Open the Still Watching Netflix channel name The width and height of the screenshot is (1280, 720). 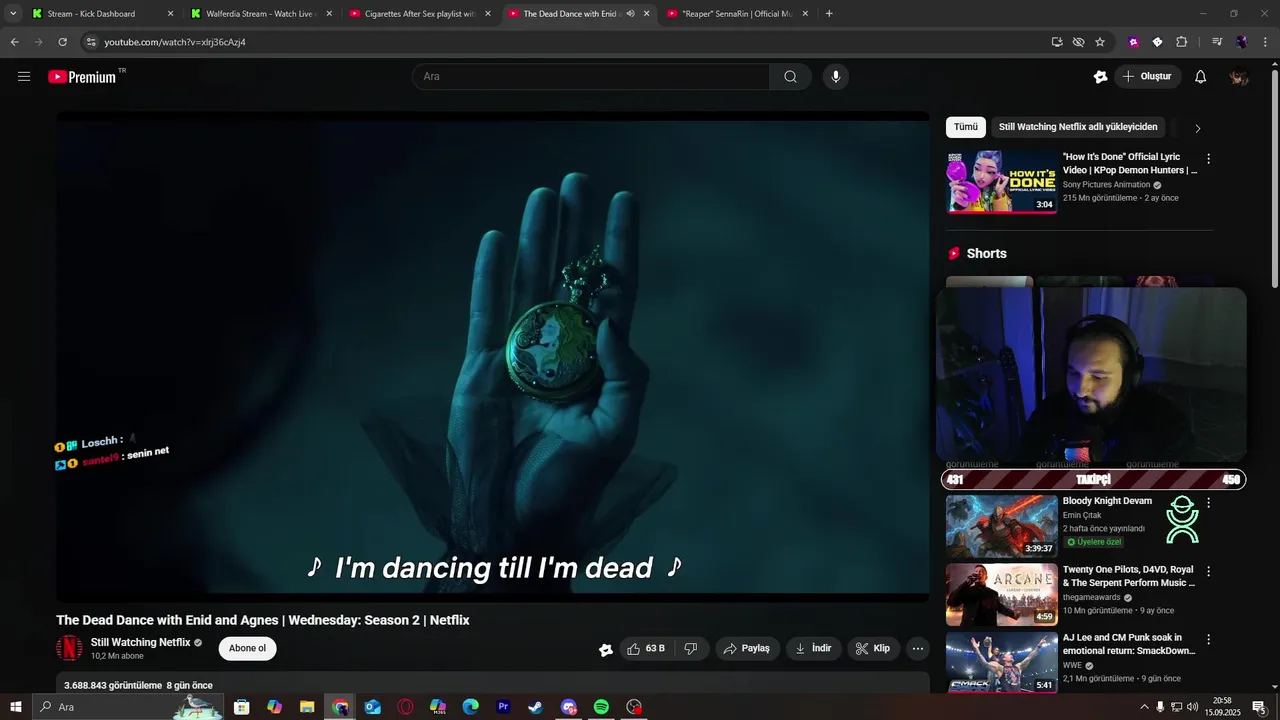tap(140, 643)
